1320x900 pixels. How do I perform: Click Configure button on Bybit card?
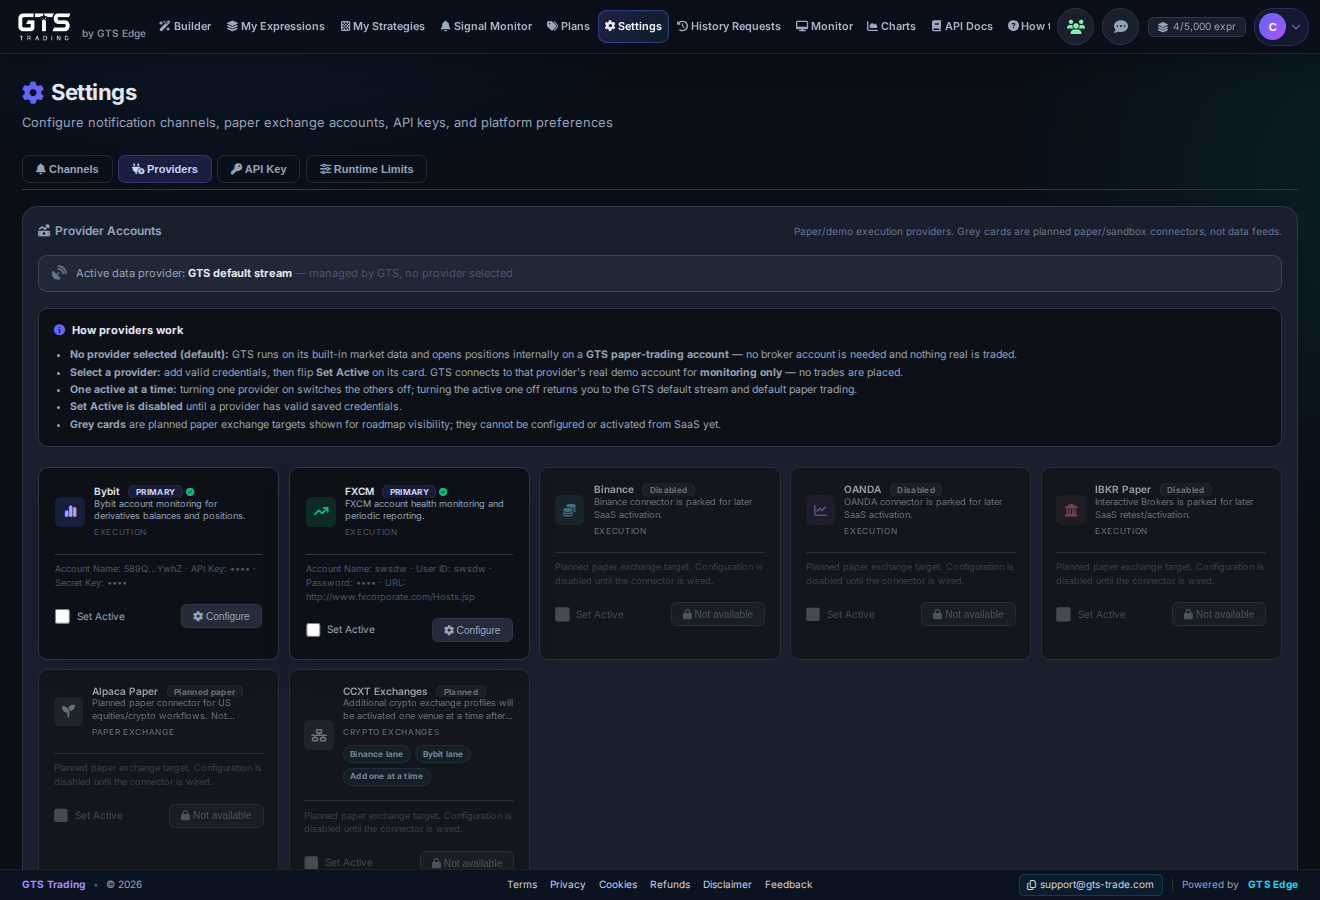click(x=221, y=617)
